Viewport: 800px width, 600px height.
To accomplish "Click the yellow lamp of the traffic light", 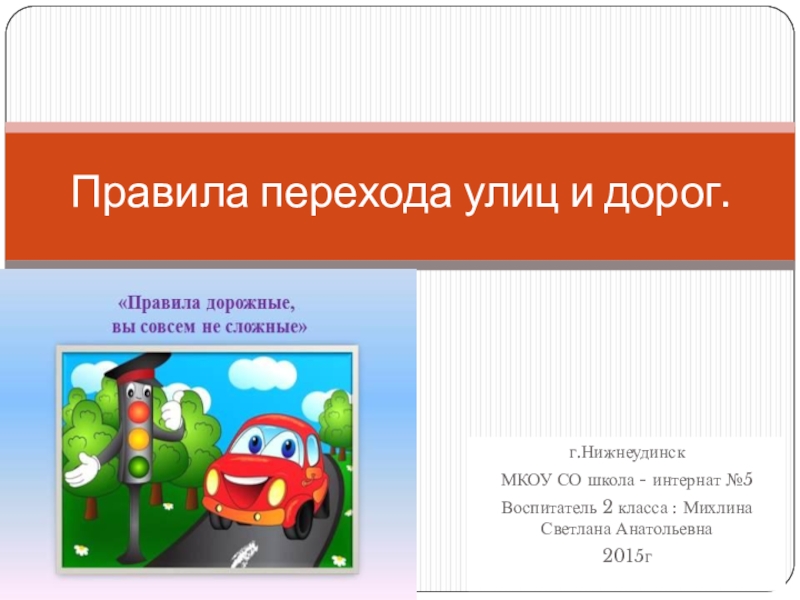I will 139,439.
